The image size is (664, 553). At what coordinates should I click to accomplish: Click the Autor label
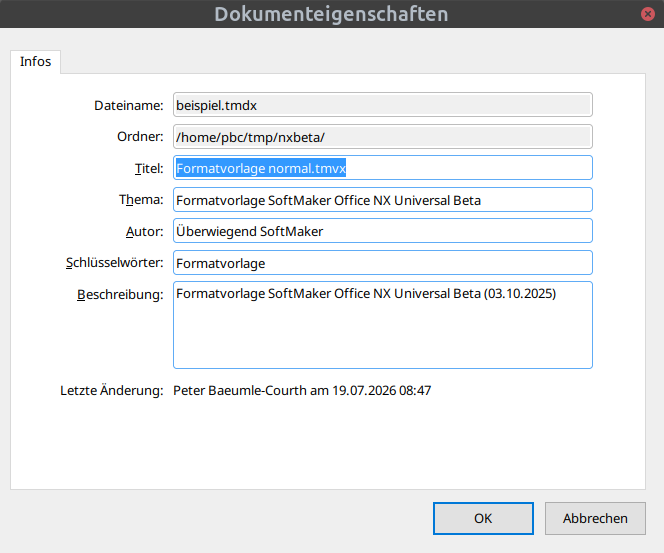coord(144,232)
